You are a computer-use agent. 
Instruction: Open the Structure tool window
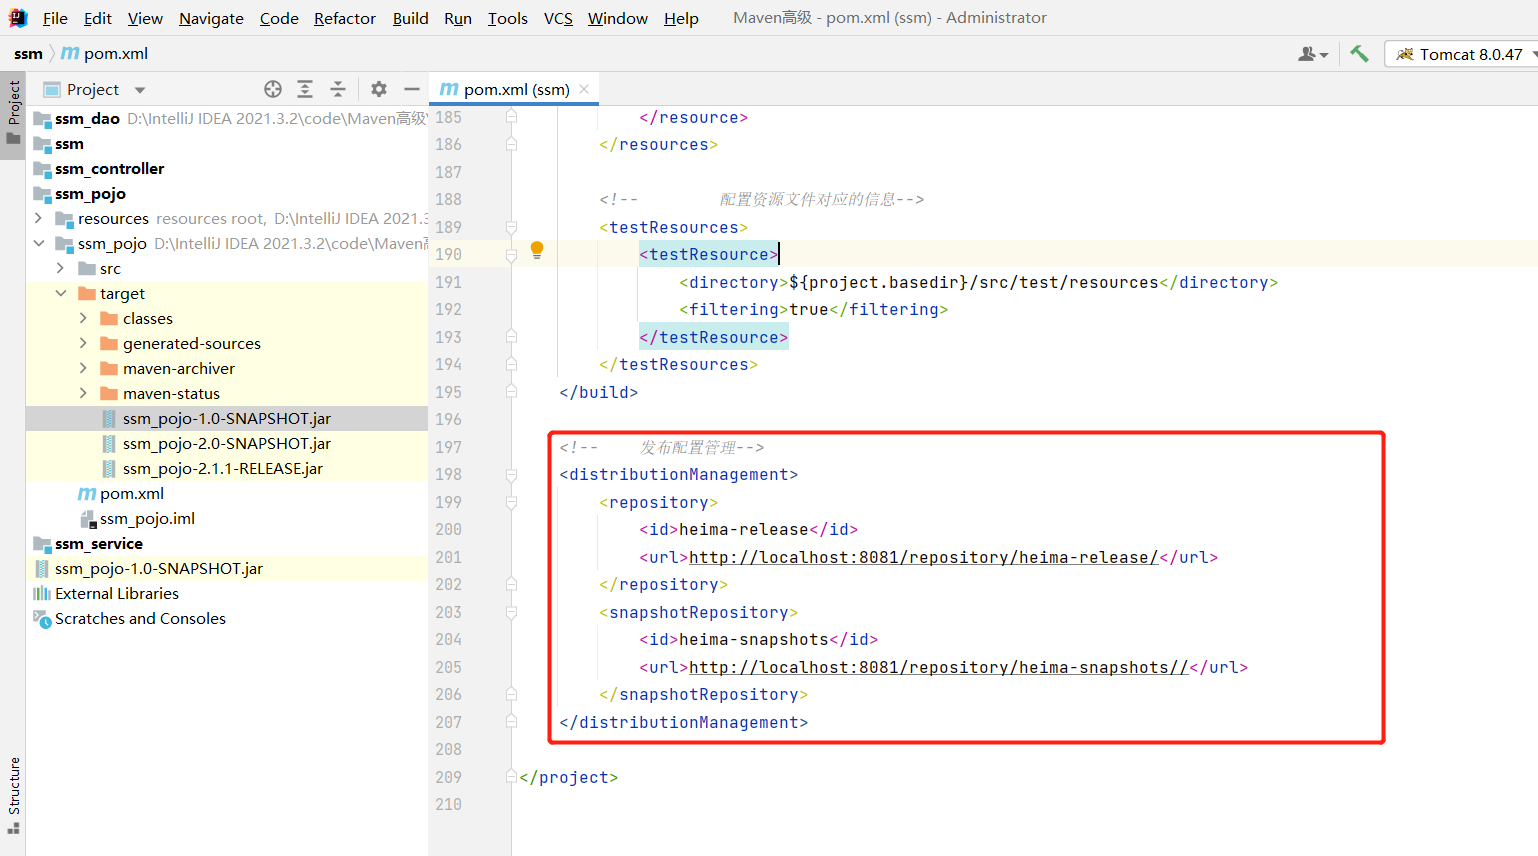(x=13, y=795)
